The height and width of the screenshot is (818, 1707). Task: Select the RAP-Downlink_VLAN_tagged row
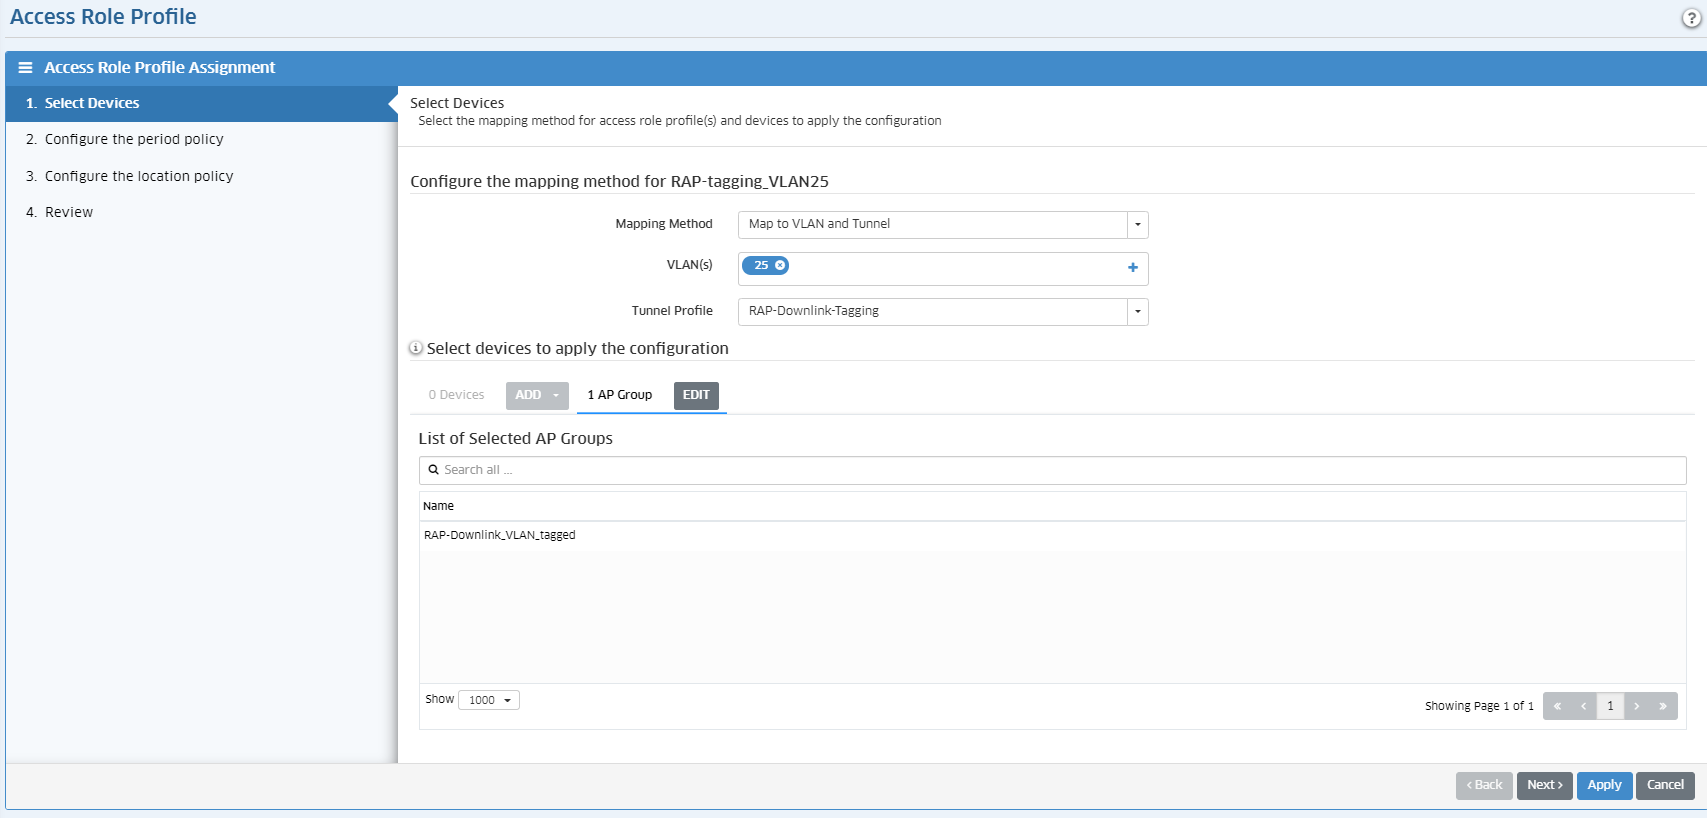tap(500, 535)
